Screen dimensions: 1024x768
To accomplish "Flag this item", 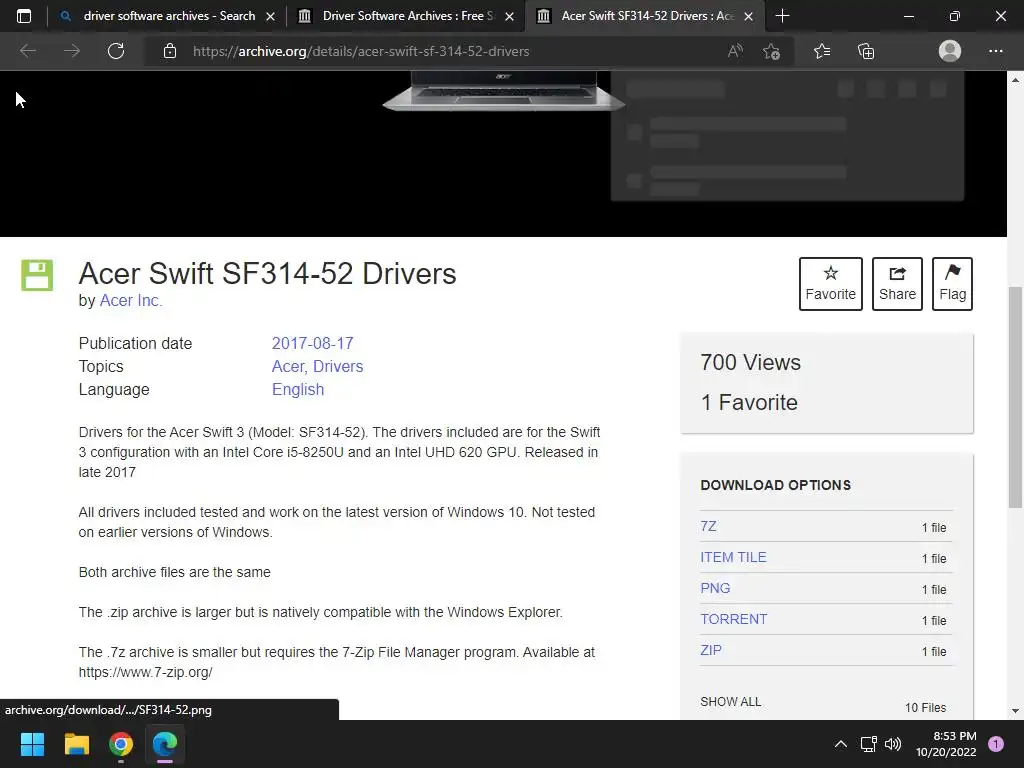I will [952, 283].
